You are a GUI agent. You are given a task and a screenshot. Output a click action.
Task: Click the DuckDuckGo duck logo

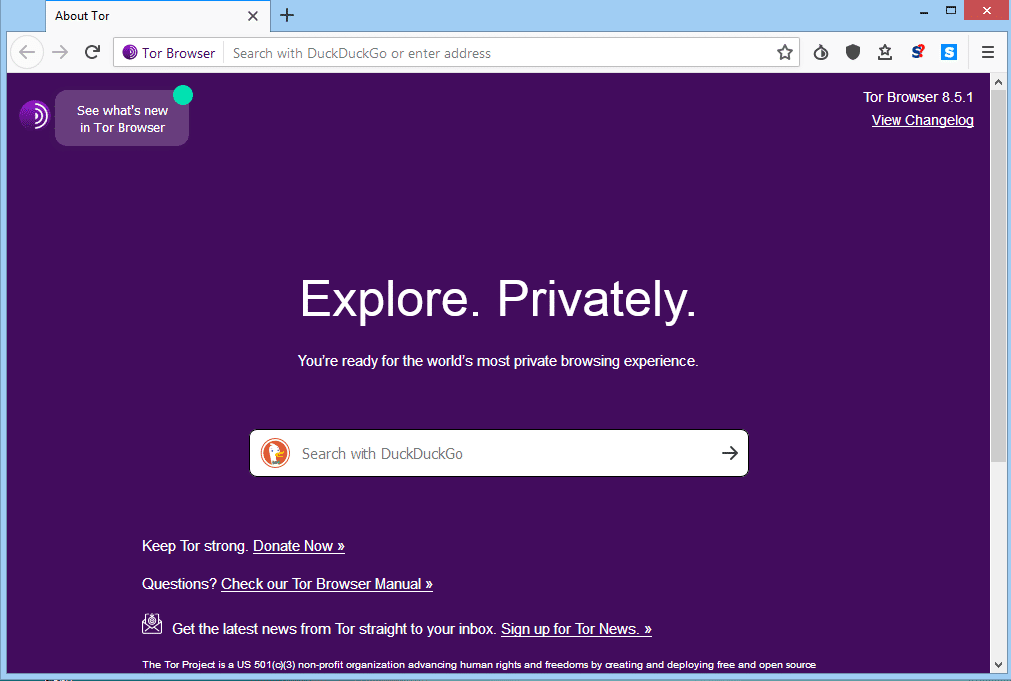click(275, 453)
